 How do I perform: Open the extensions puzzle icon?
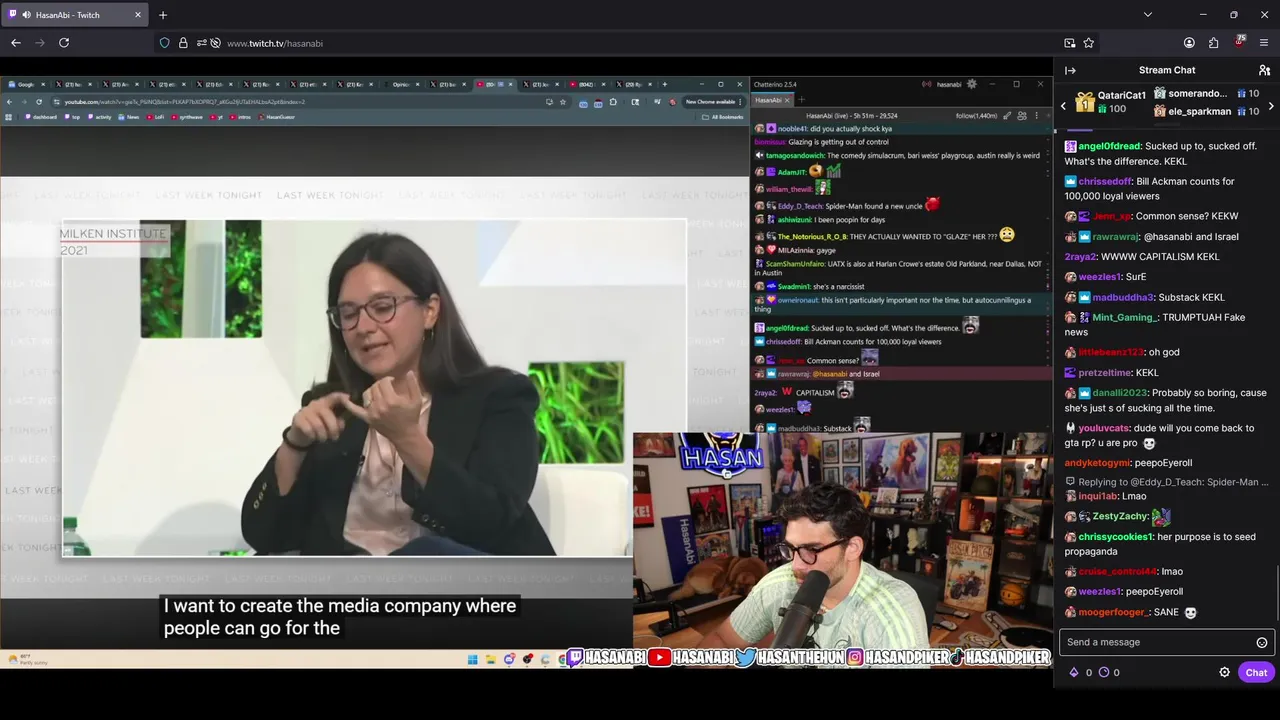click(1213, 43)
